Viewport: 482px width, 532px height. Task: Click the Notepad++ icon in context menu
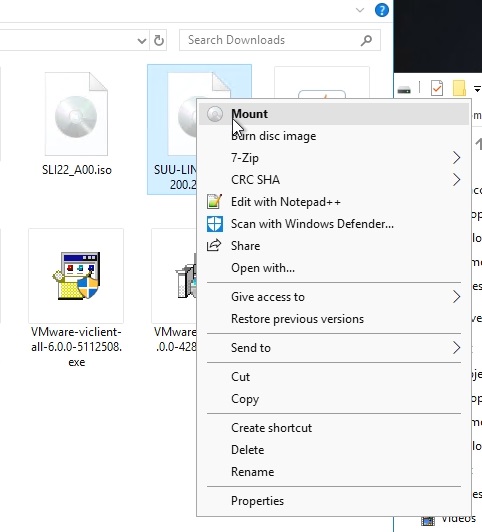[x=214, y=202]
